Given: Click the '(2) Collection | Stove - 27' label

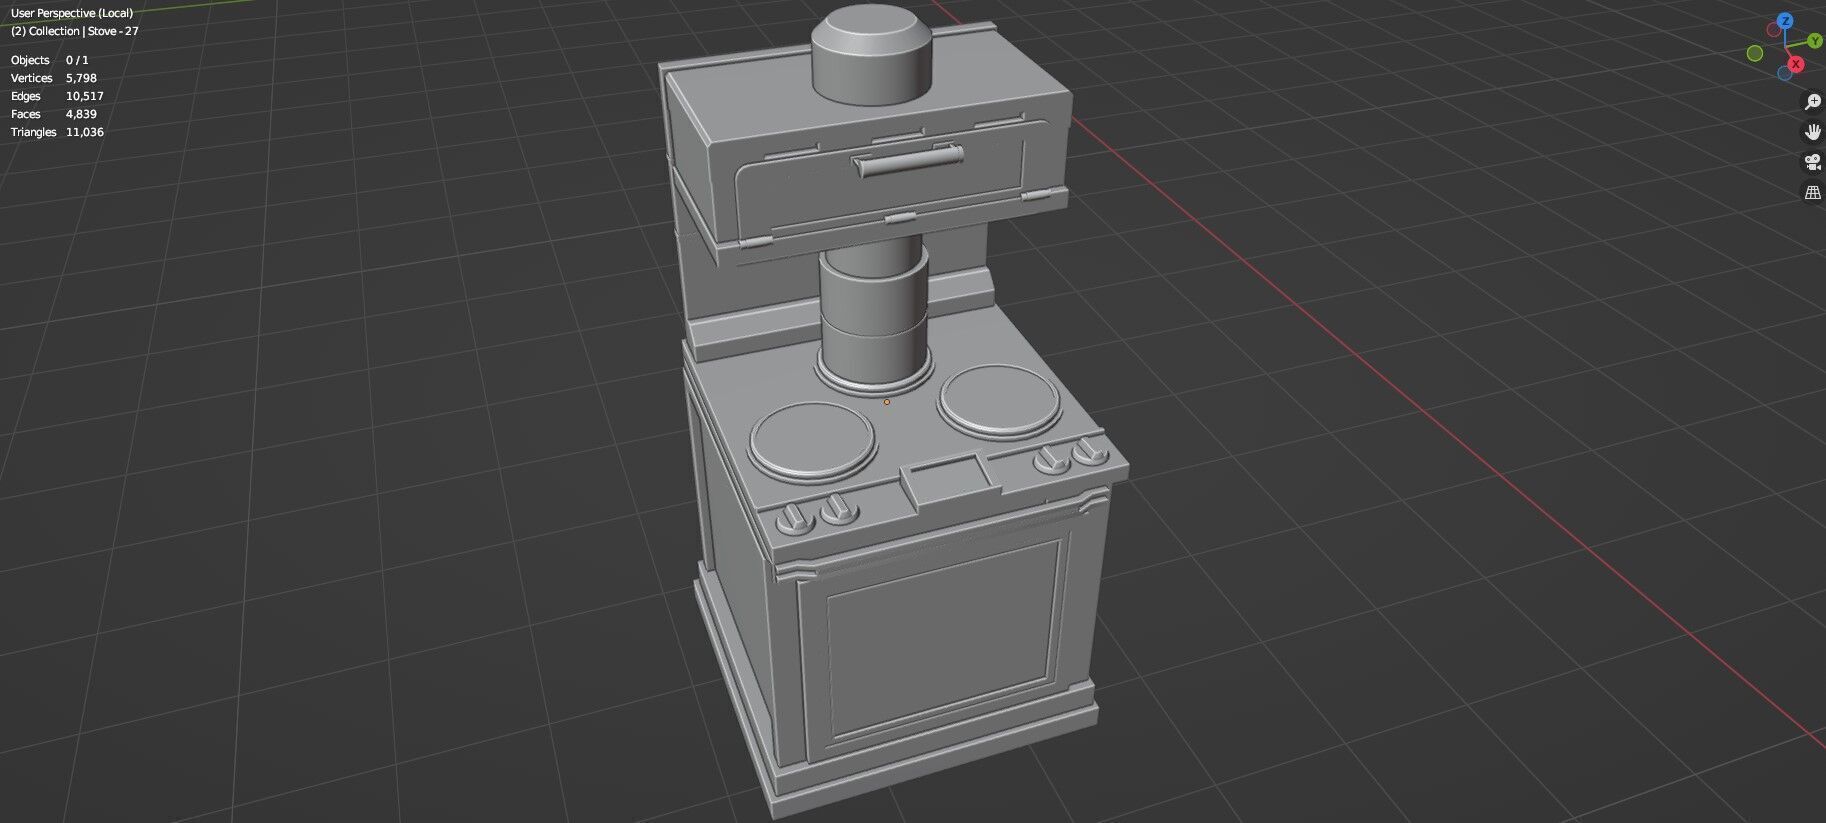Looking at the screenshot, I should pos(75,31).
